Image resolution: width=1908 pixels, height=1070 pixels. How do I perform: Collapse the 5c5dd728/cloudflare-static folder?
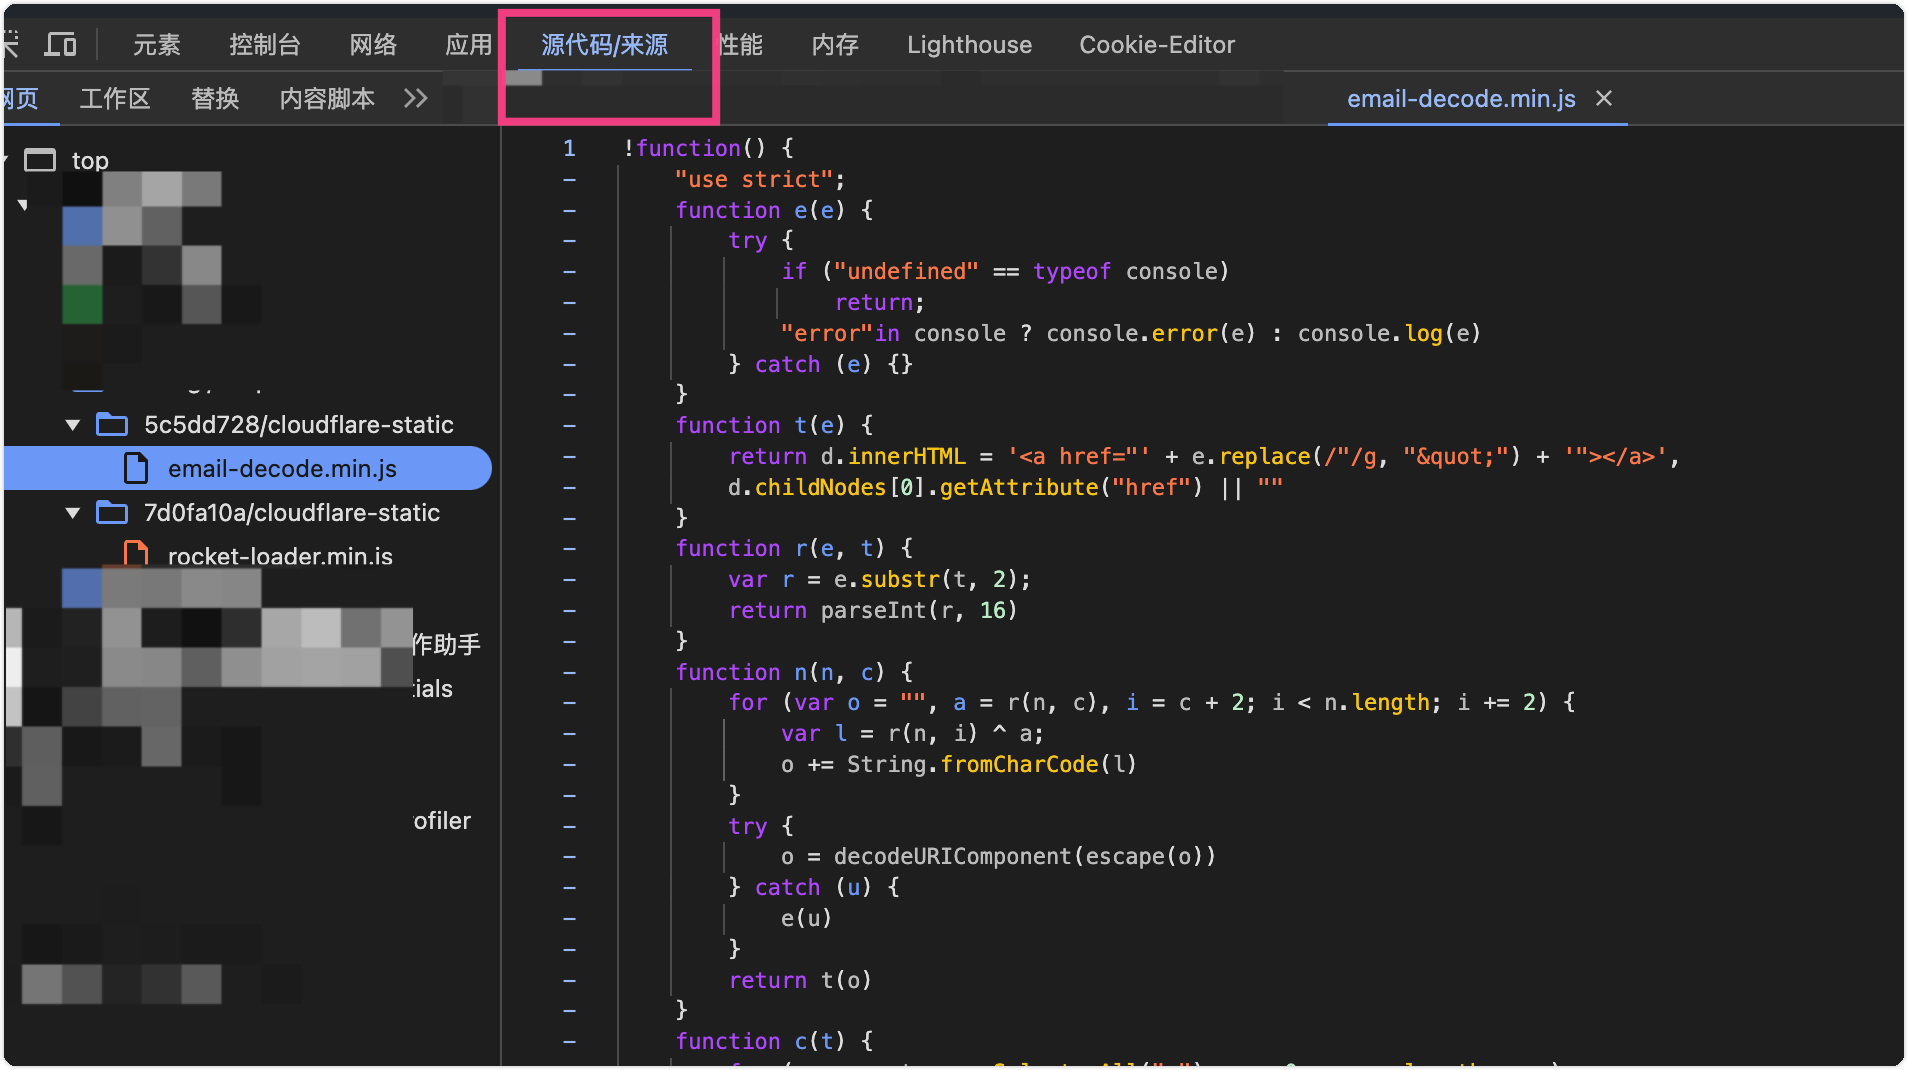tap(72, 425)
